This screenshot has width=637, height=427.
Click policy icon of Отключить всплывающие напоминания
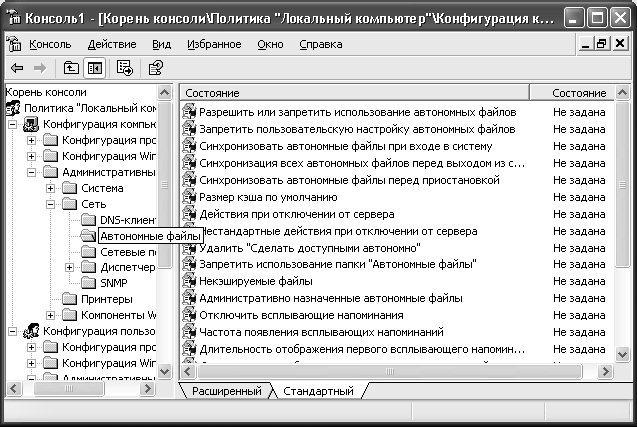tap(189, 315)
